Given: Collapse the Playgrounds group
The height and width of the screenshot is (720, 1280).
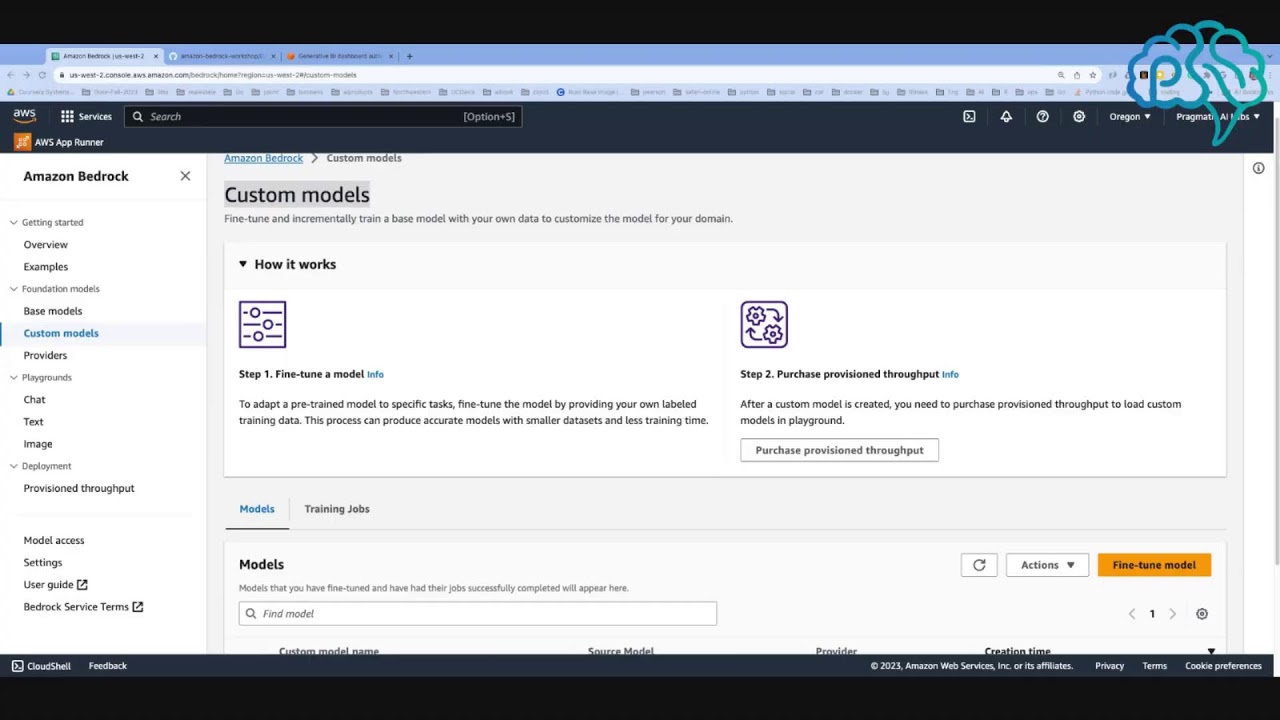Looking at the screenshot, I should point(14,377).
